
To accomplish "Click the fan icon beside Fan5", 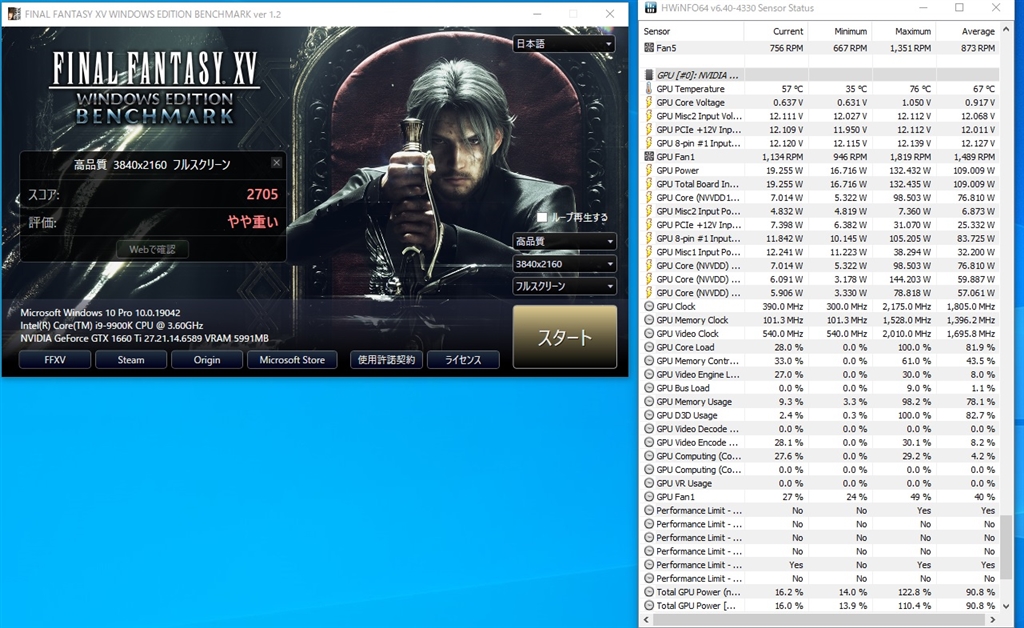I will 648,48.
